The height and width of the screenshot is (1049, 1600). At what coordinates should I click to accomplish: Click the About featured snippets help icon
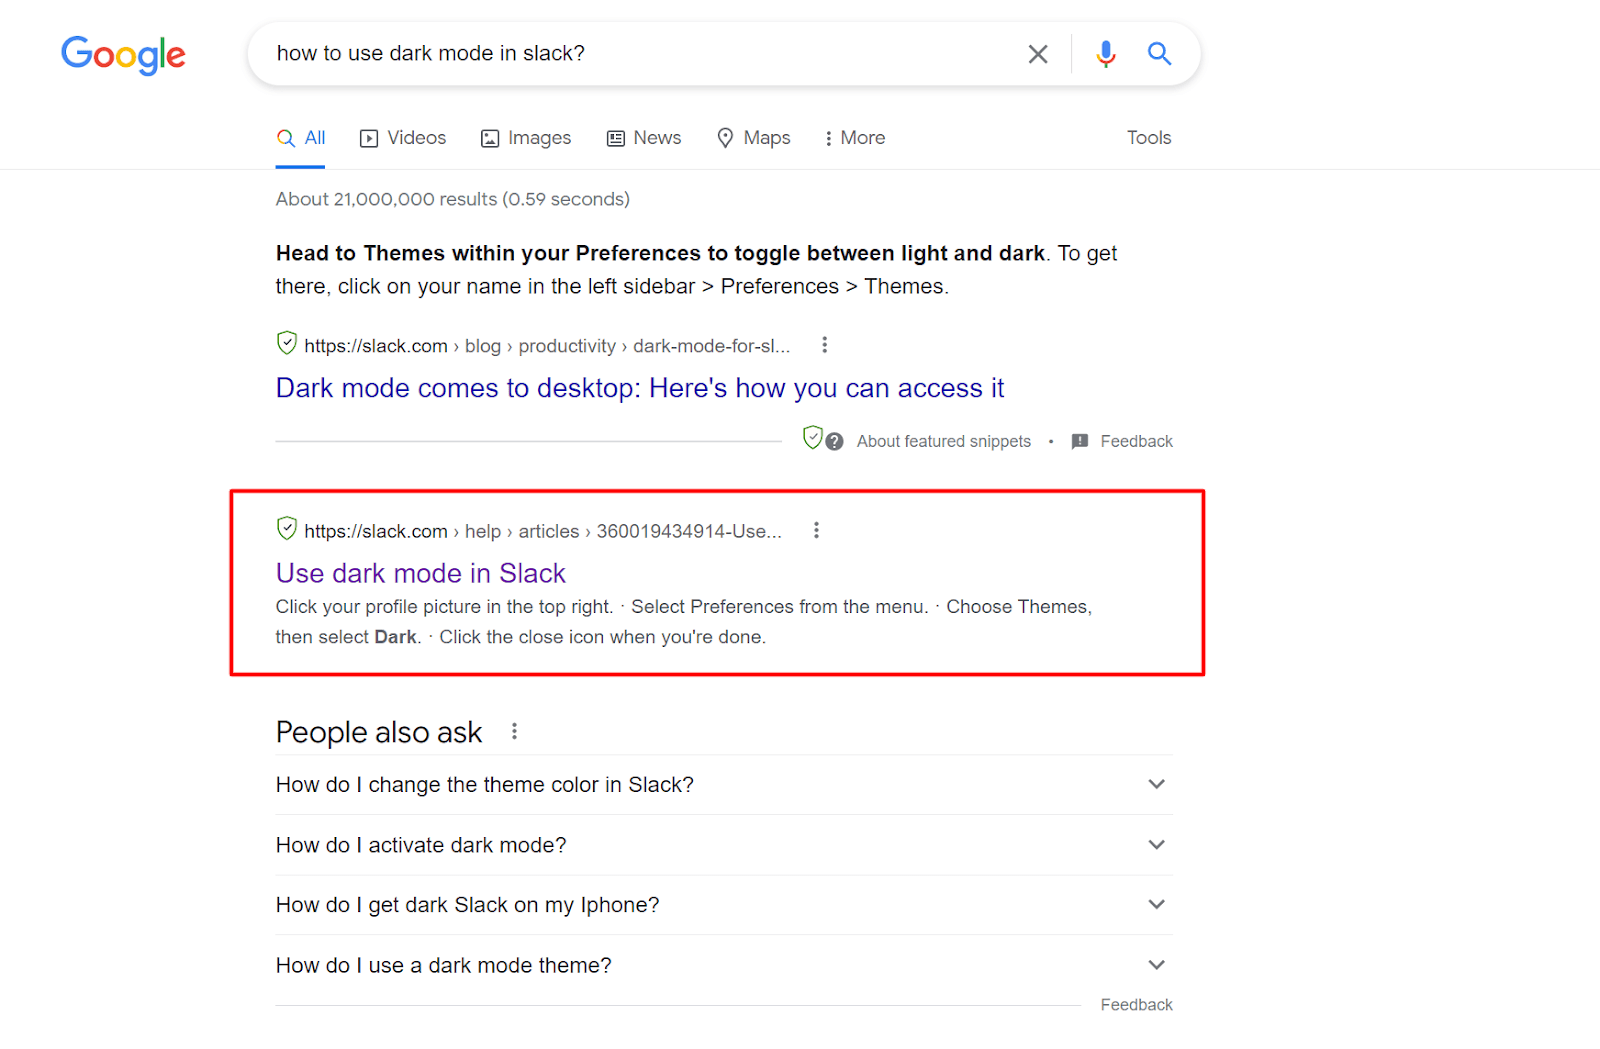(x=835, y=442)
